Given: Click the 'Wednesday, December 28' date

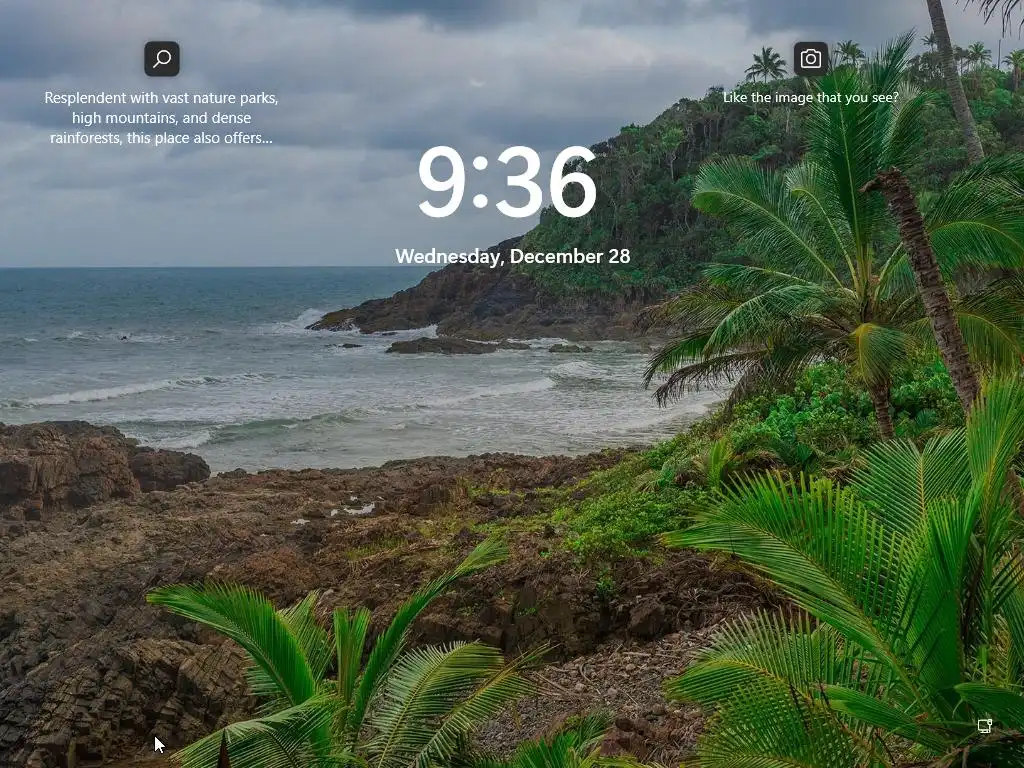Looking at the screenshot, I should coord(513,256).
